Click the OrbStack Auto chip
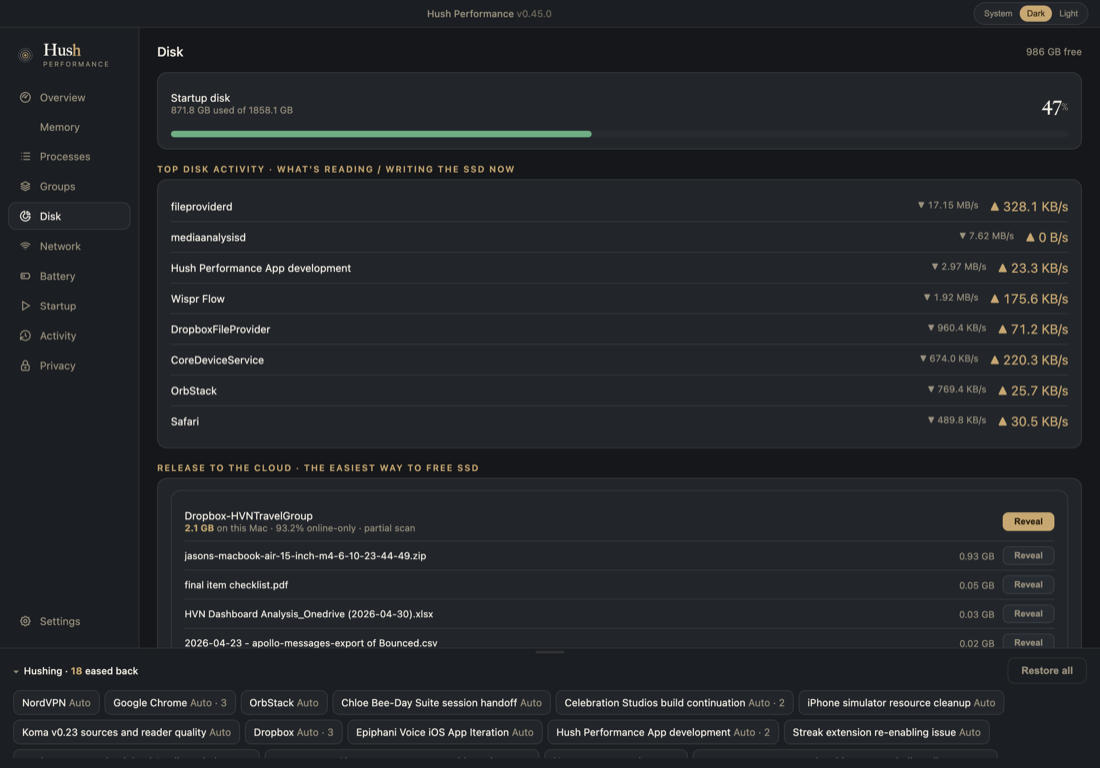Viewport: 1100px width, 768px height. click(283, 703)
